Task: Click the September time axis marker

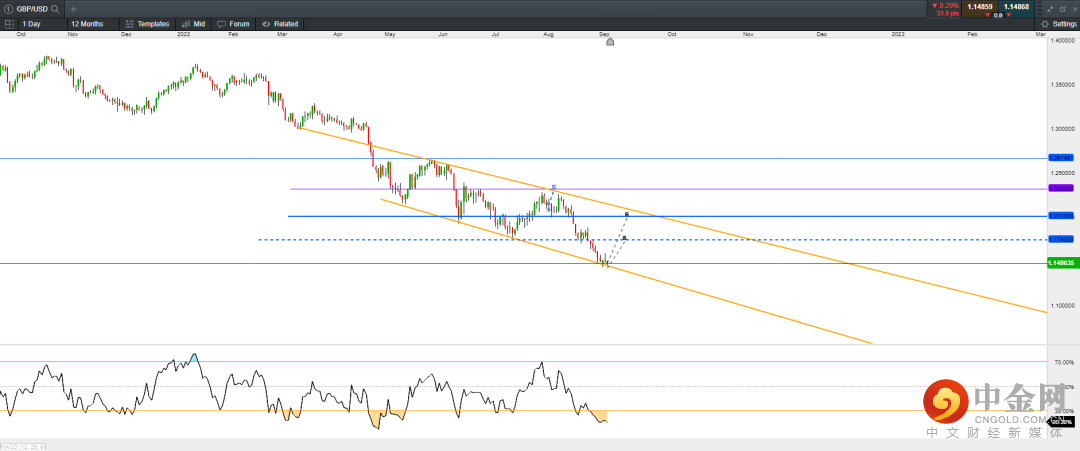Action: point(610,41)
